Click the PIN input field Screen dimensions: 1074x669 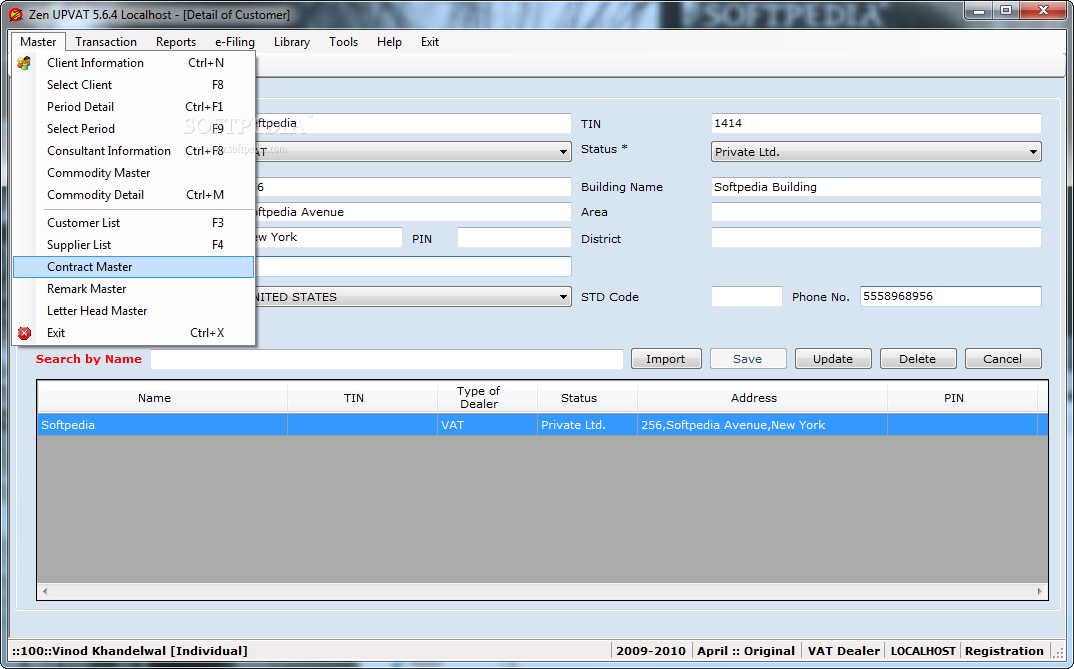(514, 238)
